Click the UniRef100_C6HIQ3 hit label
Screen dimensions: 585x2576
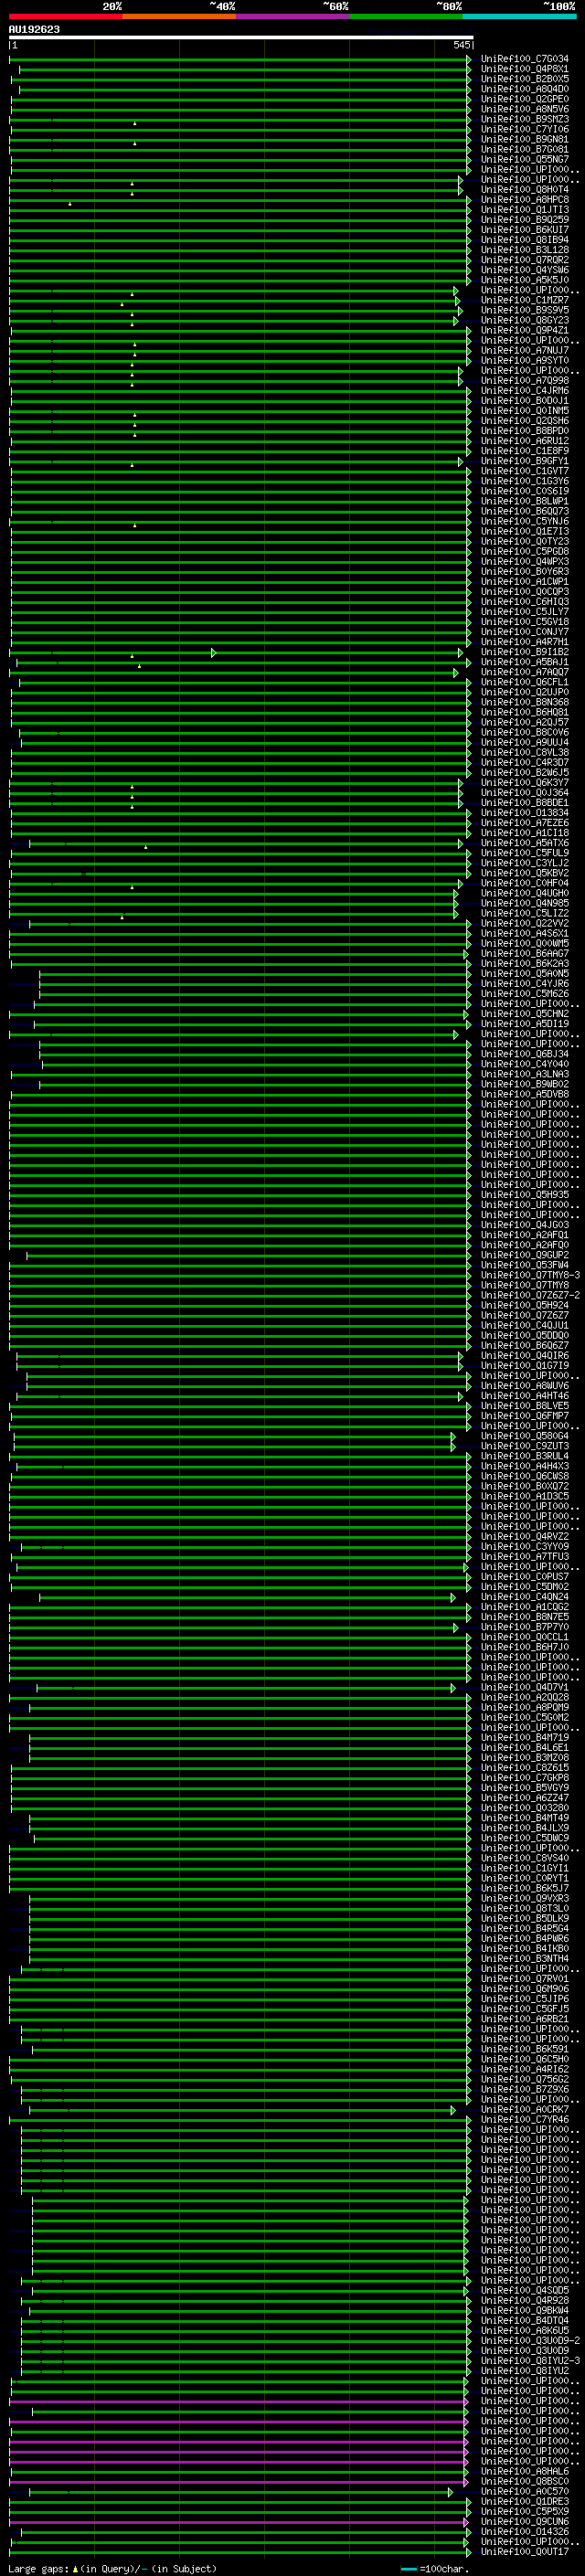tap(525, 602)
